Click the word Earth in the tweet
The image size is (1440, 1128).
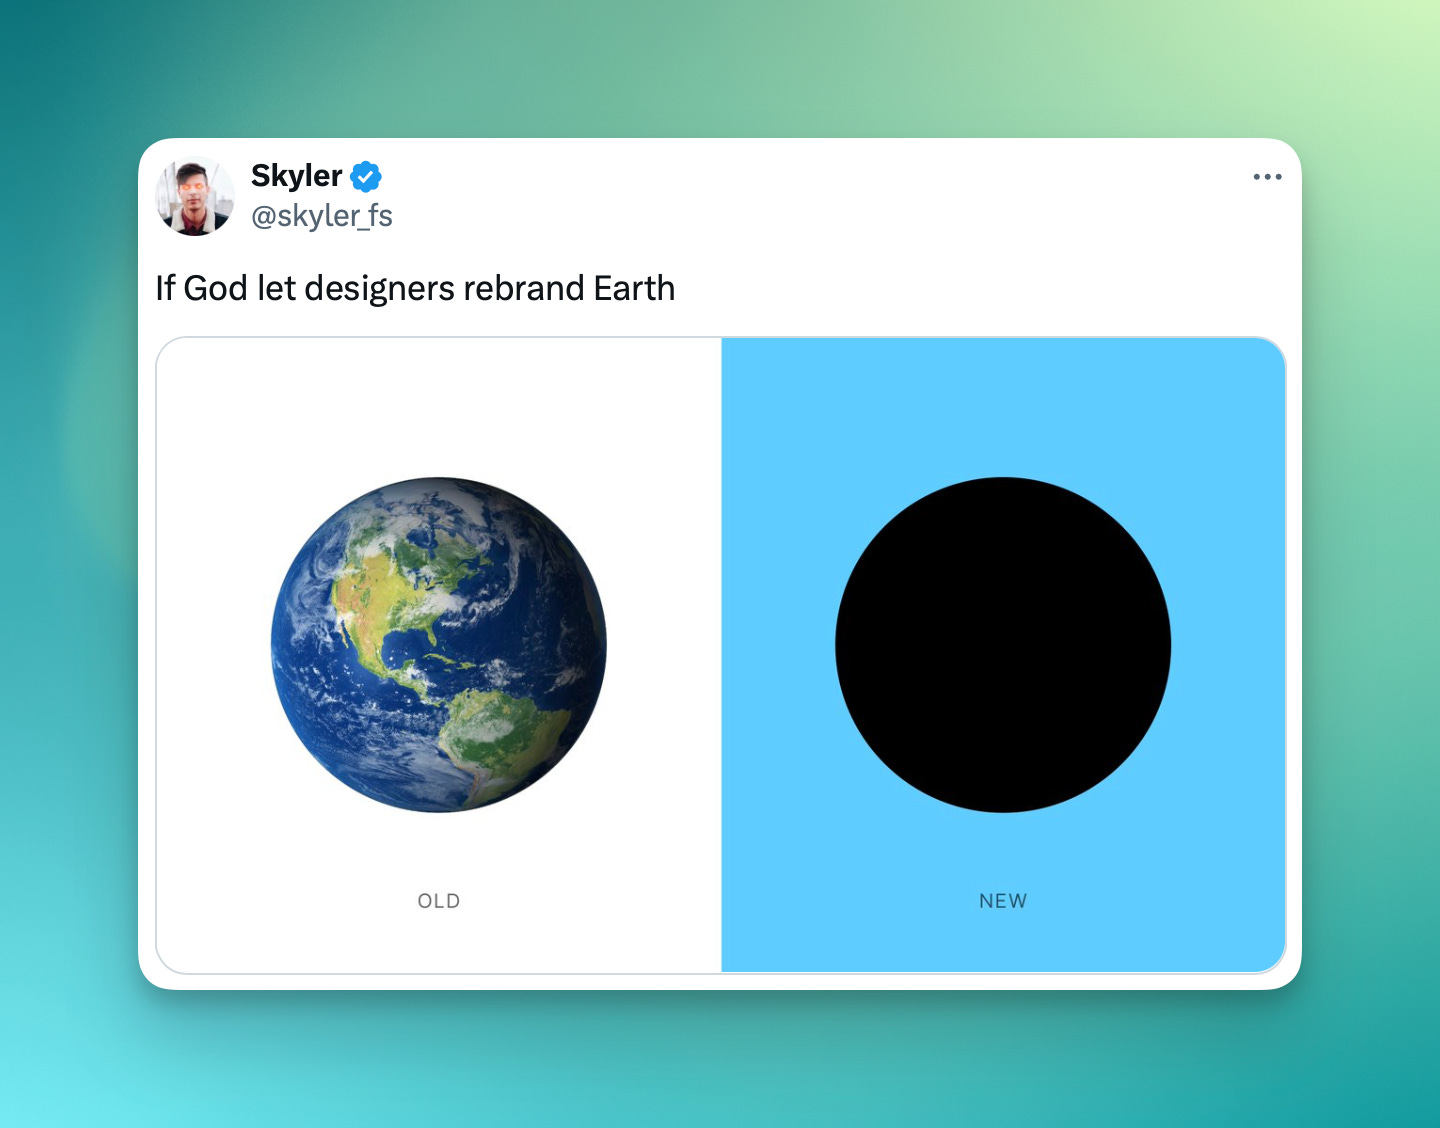coord(634,288)
